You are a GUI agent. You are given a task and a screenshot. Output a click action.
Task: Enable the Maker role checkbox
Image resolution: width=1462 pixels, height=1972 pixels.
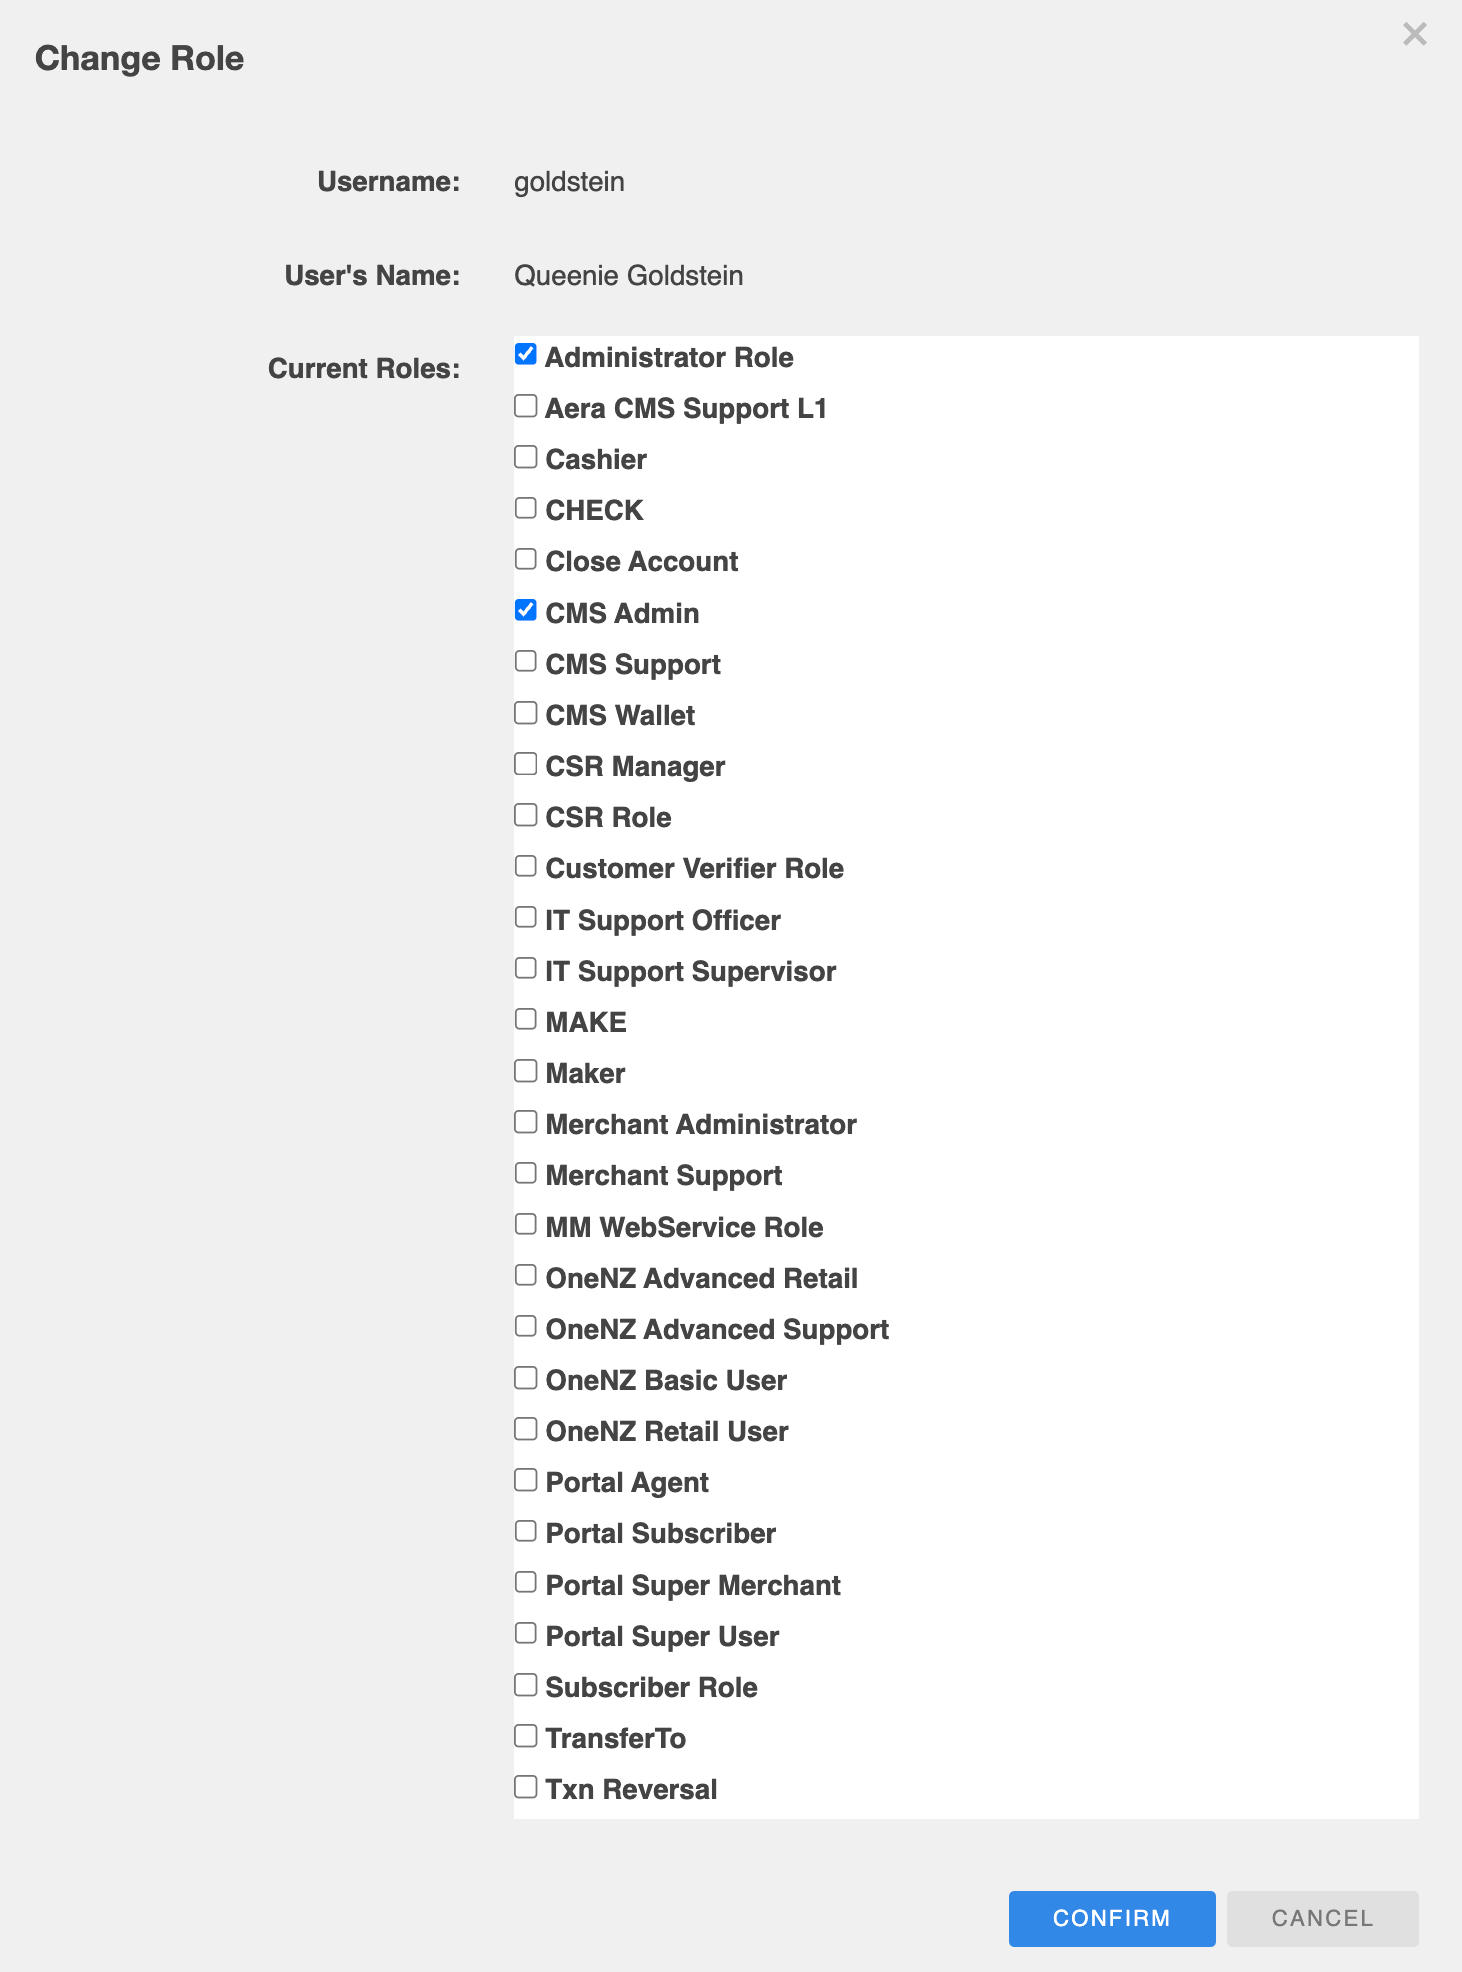point(526,1071)
